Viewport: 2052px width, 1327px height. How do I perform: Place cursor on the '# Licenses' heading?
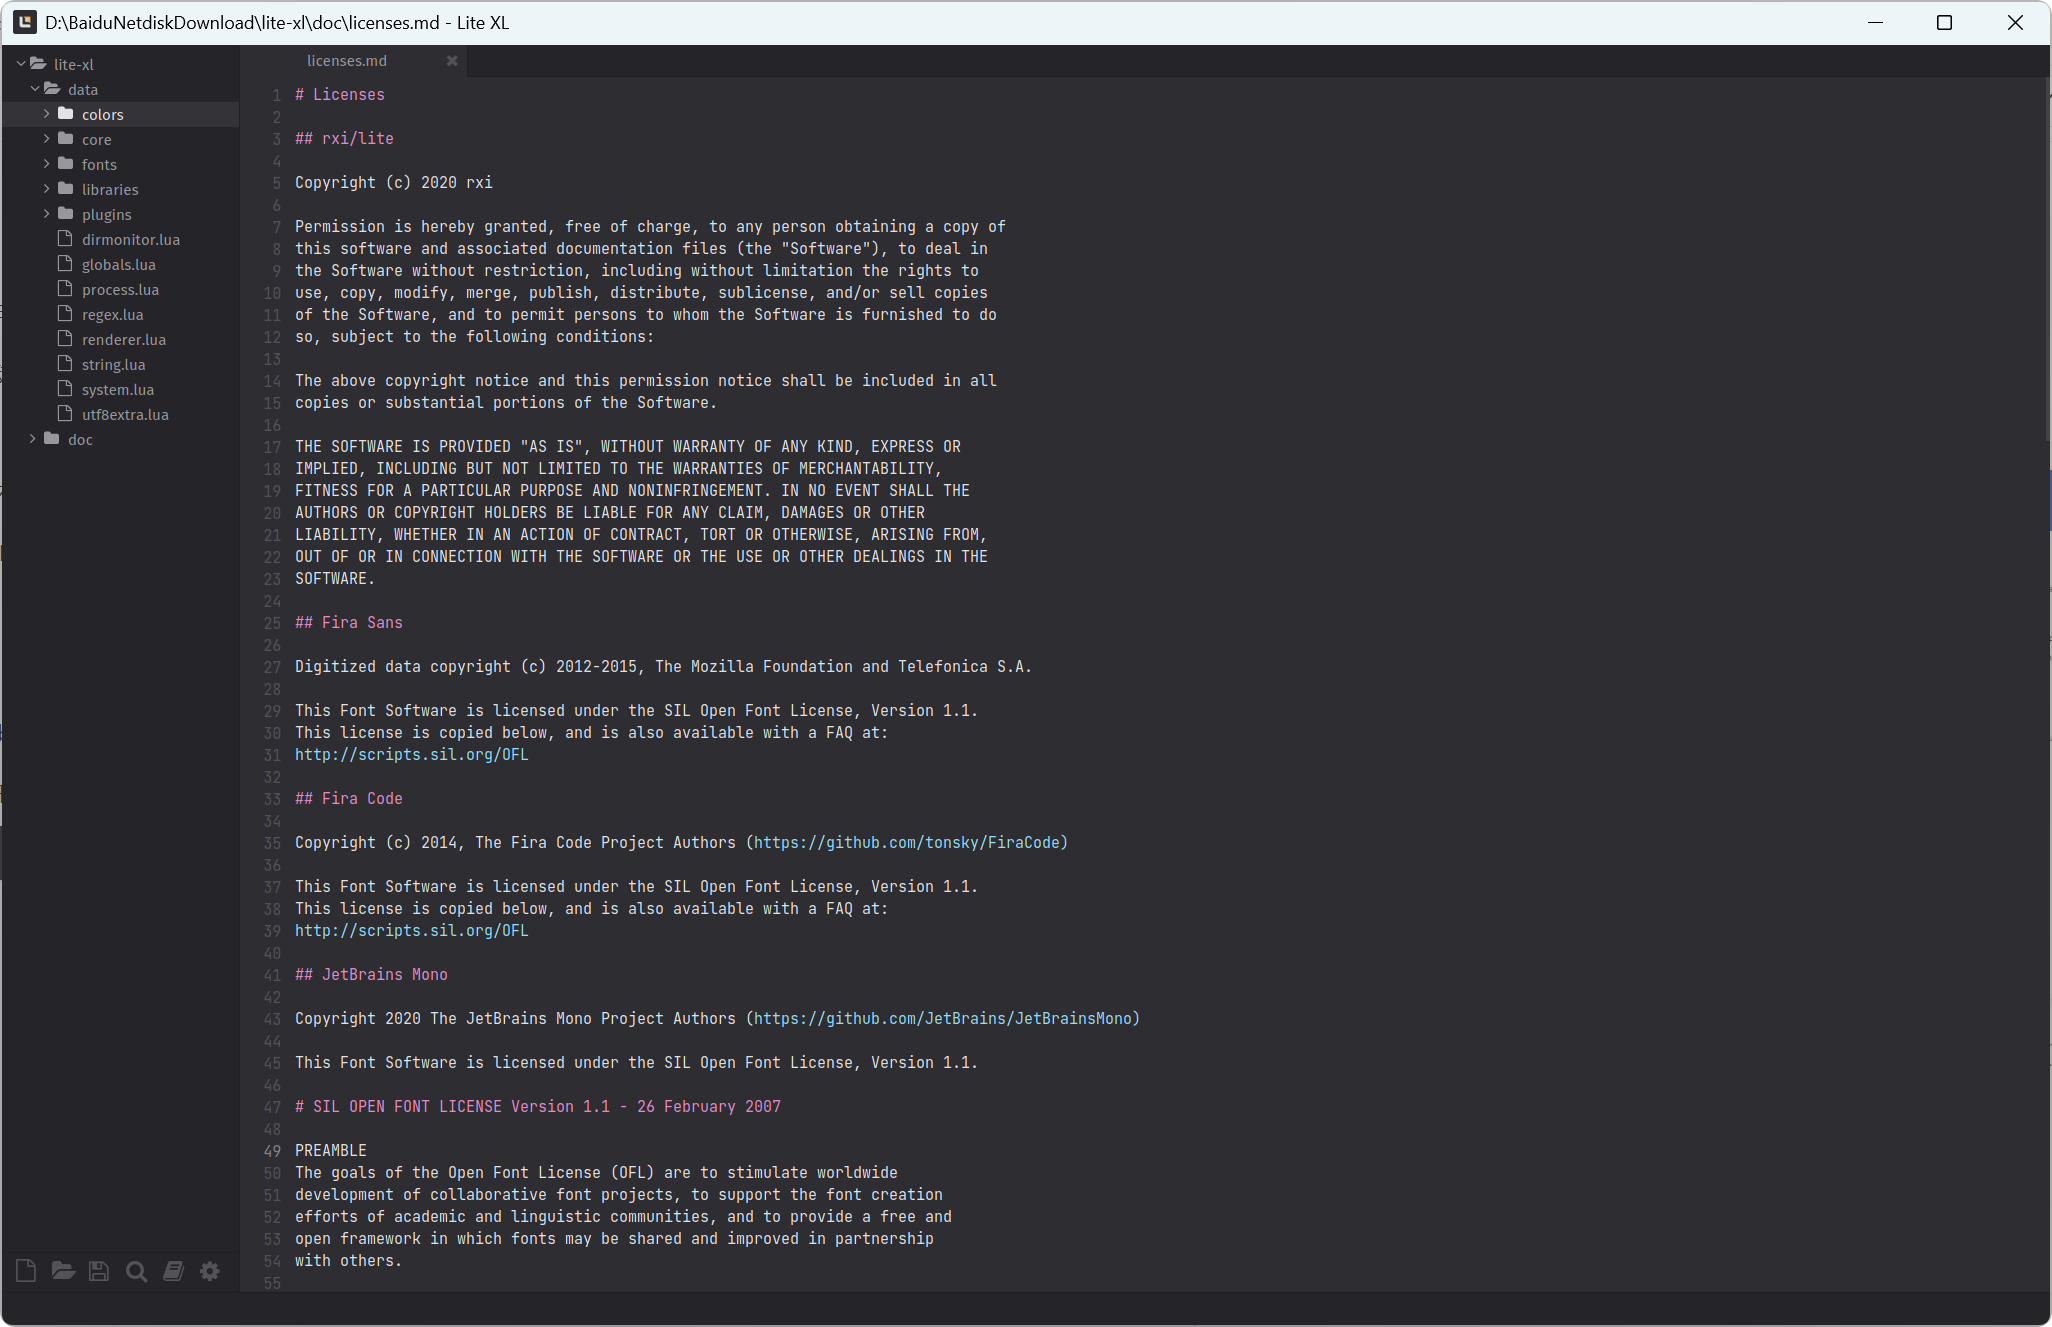click(x=340, y=95)
